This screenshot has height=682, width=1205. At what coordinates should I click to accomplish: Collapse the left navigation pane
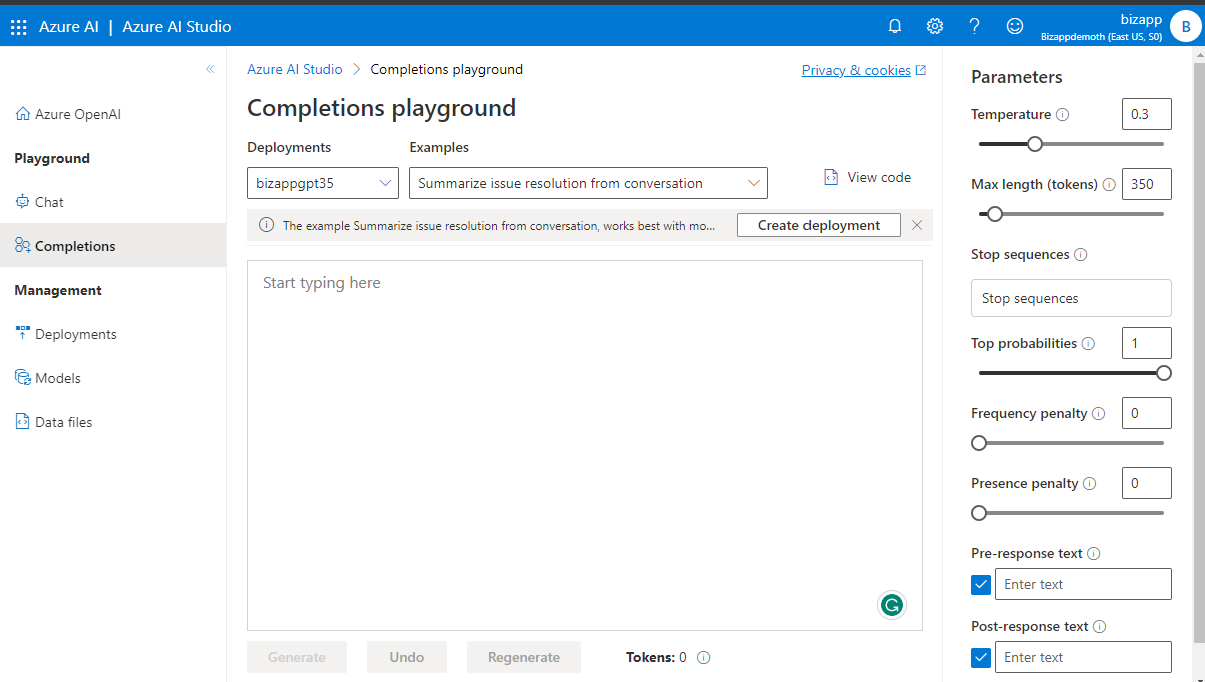click(210, 69)
